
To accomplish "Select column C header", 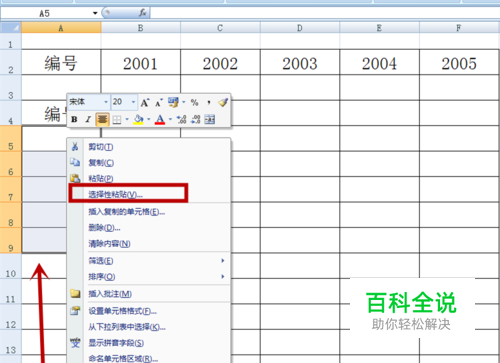I will (220, 28).
